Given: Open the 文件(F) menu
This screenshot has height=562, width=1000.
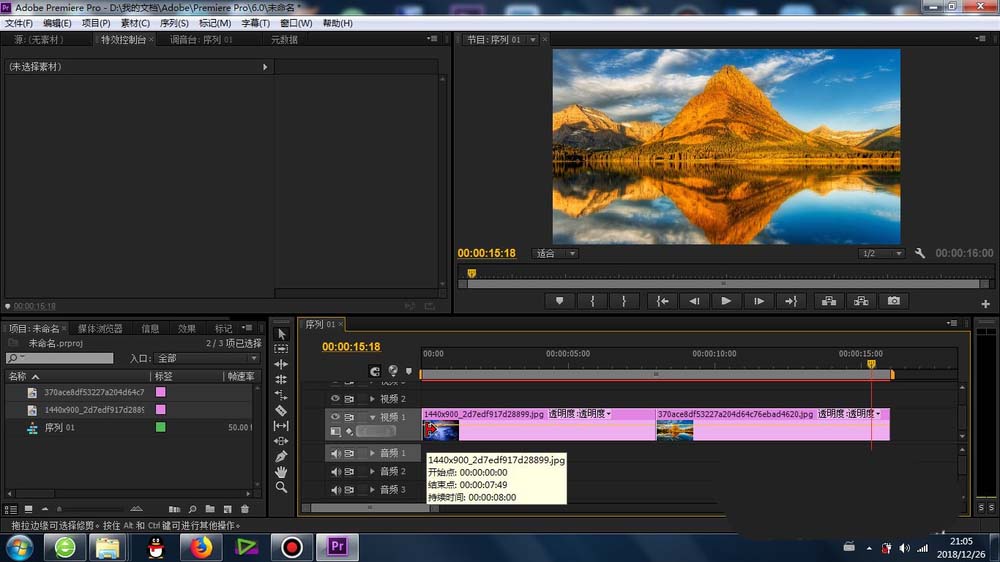Looking at the screenshot, I should click(18, 23).
